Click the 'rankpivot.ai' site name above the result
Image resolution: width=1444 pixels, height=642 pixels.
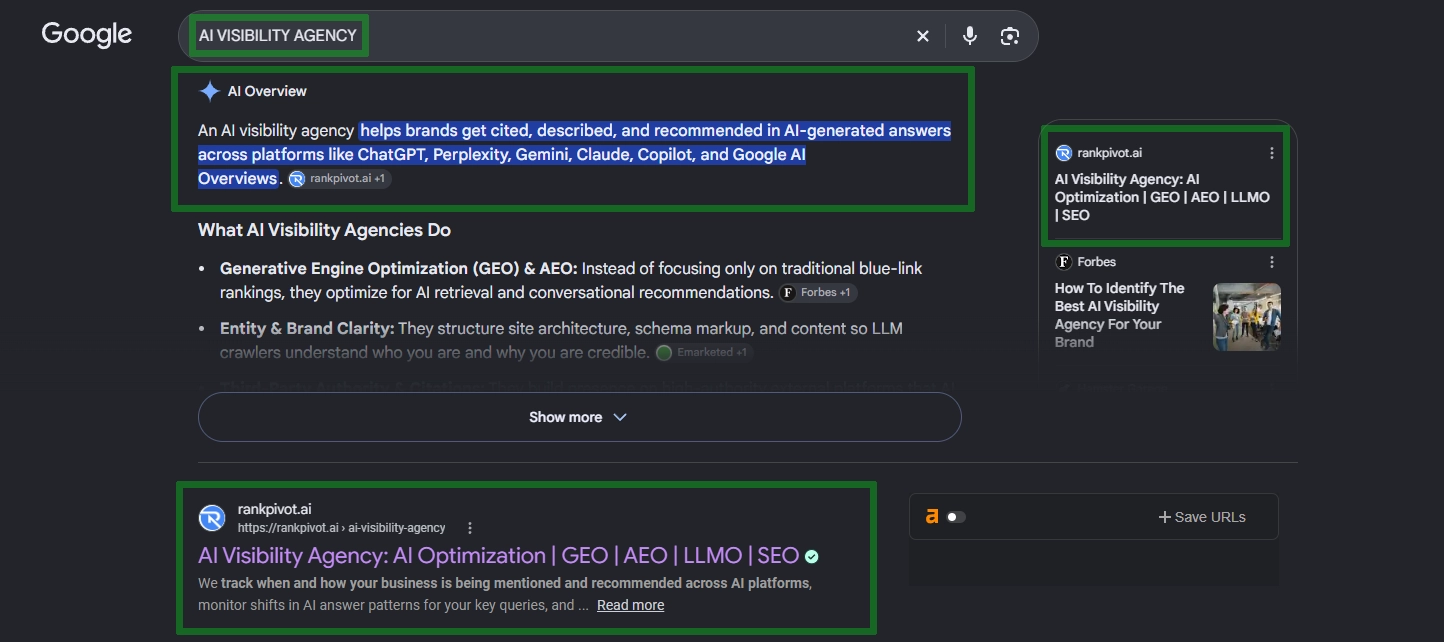pos(275,509)
